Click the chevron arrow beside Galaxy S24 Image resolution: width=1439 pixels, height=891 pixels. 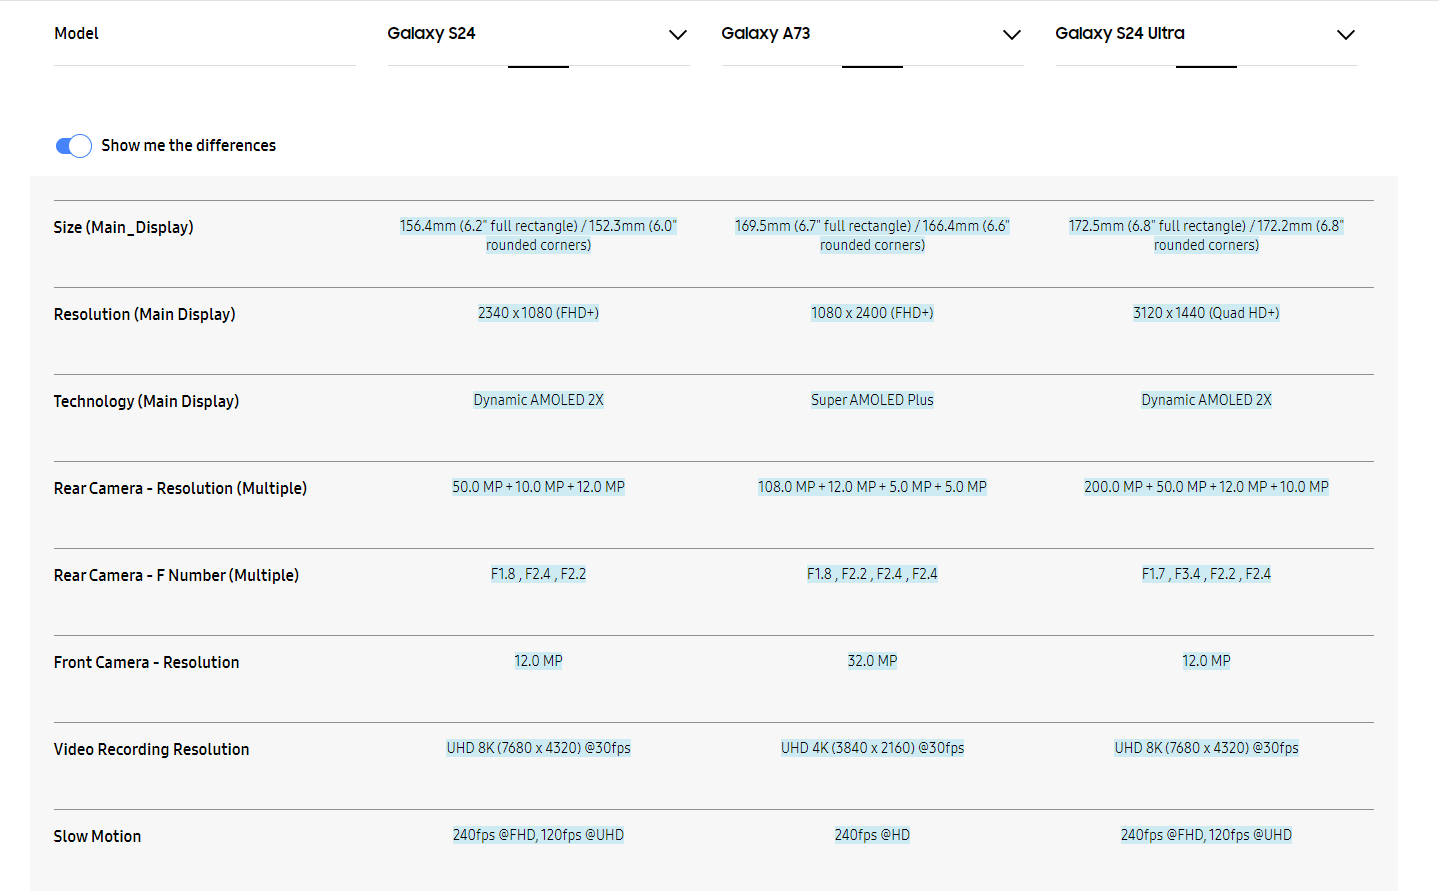(x=678, y=35)
